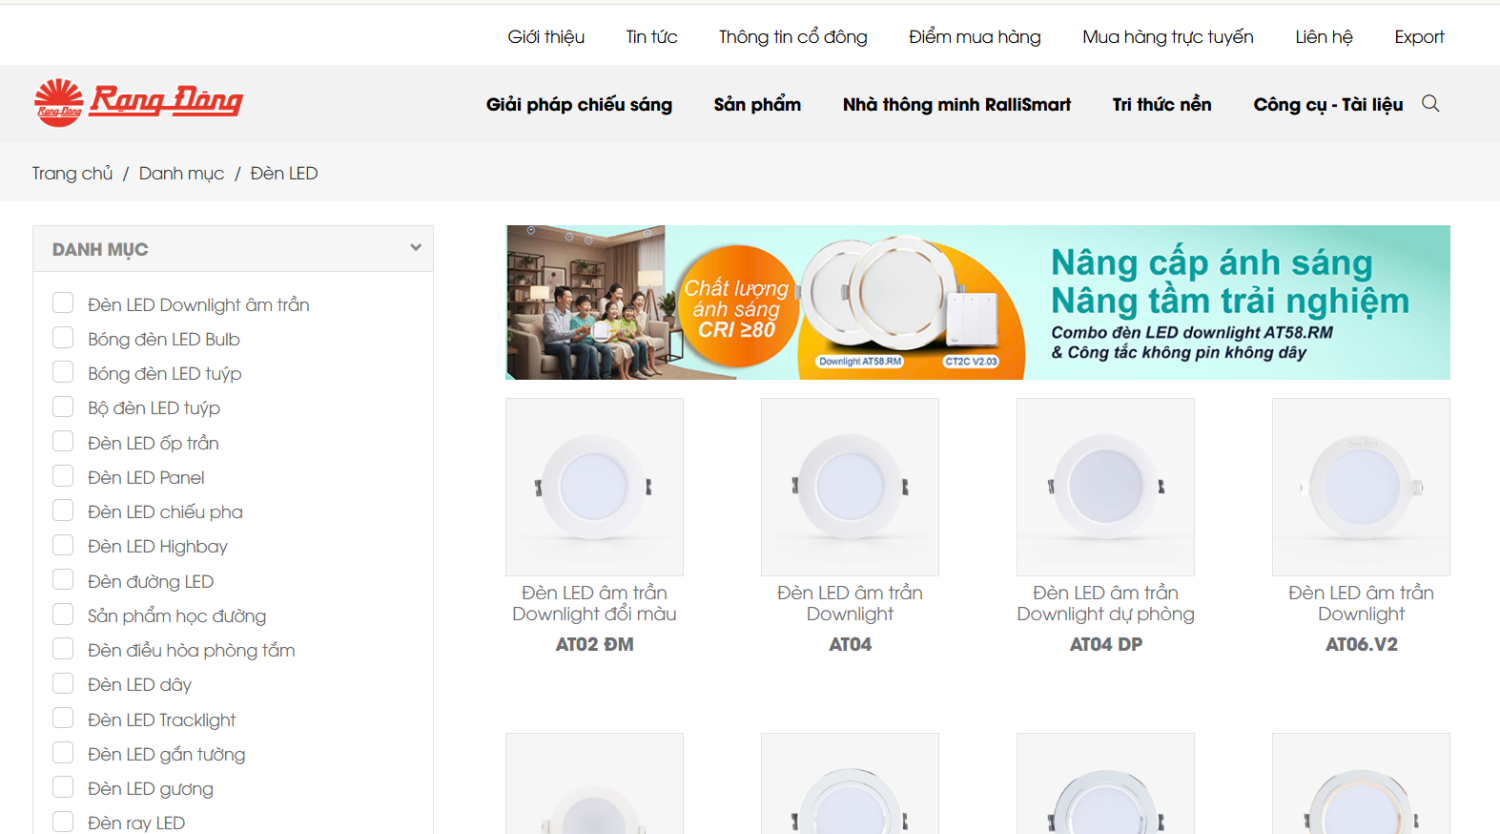Open the search magnifier icon
The height and width of the screenshot is (834, 1500).
[x=1430, y=104]
